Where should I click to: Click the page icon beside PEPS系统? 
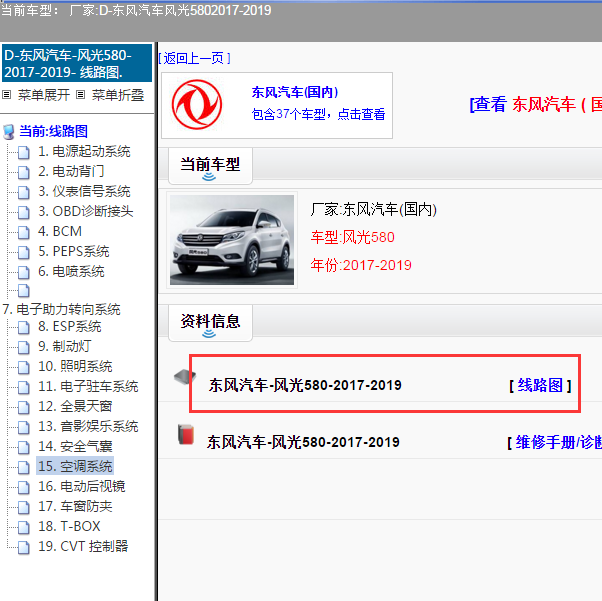(23, 252)
